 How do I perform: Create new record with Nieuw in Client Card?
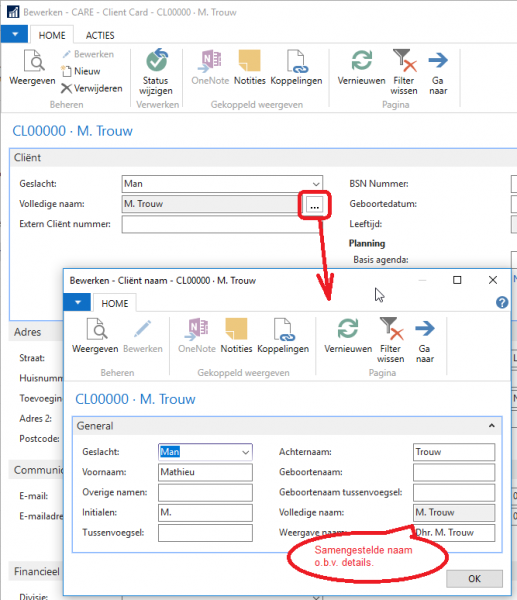pyautogui.click(x=81, y=71)
